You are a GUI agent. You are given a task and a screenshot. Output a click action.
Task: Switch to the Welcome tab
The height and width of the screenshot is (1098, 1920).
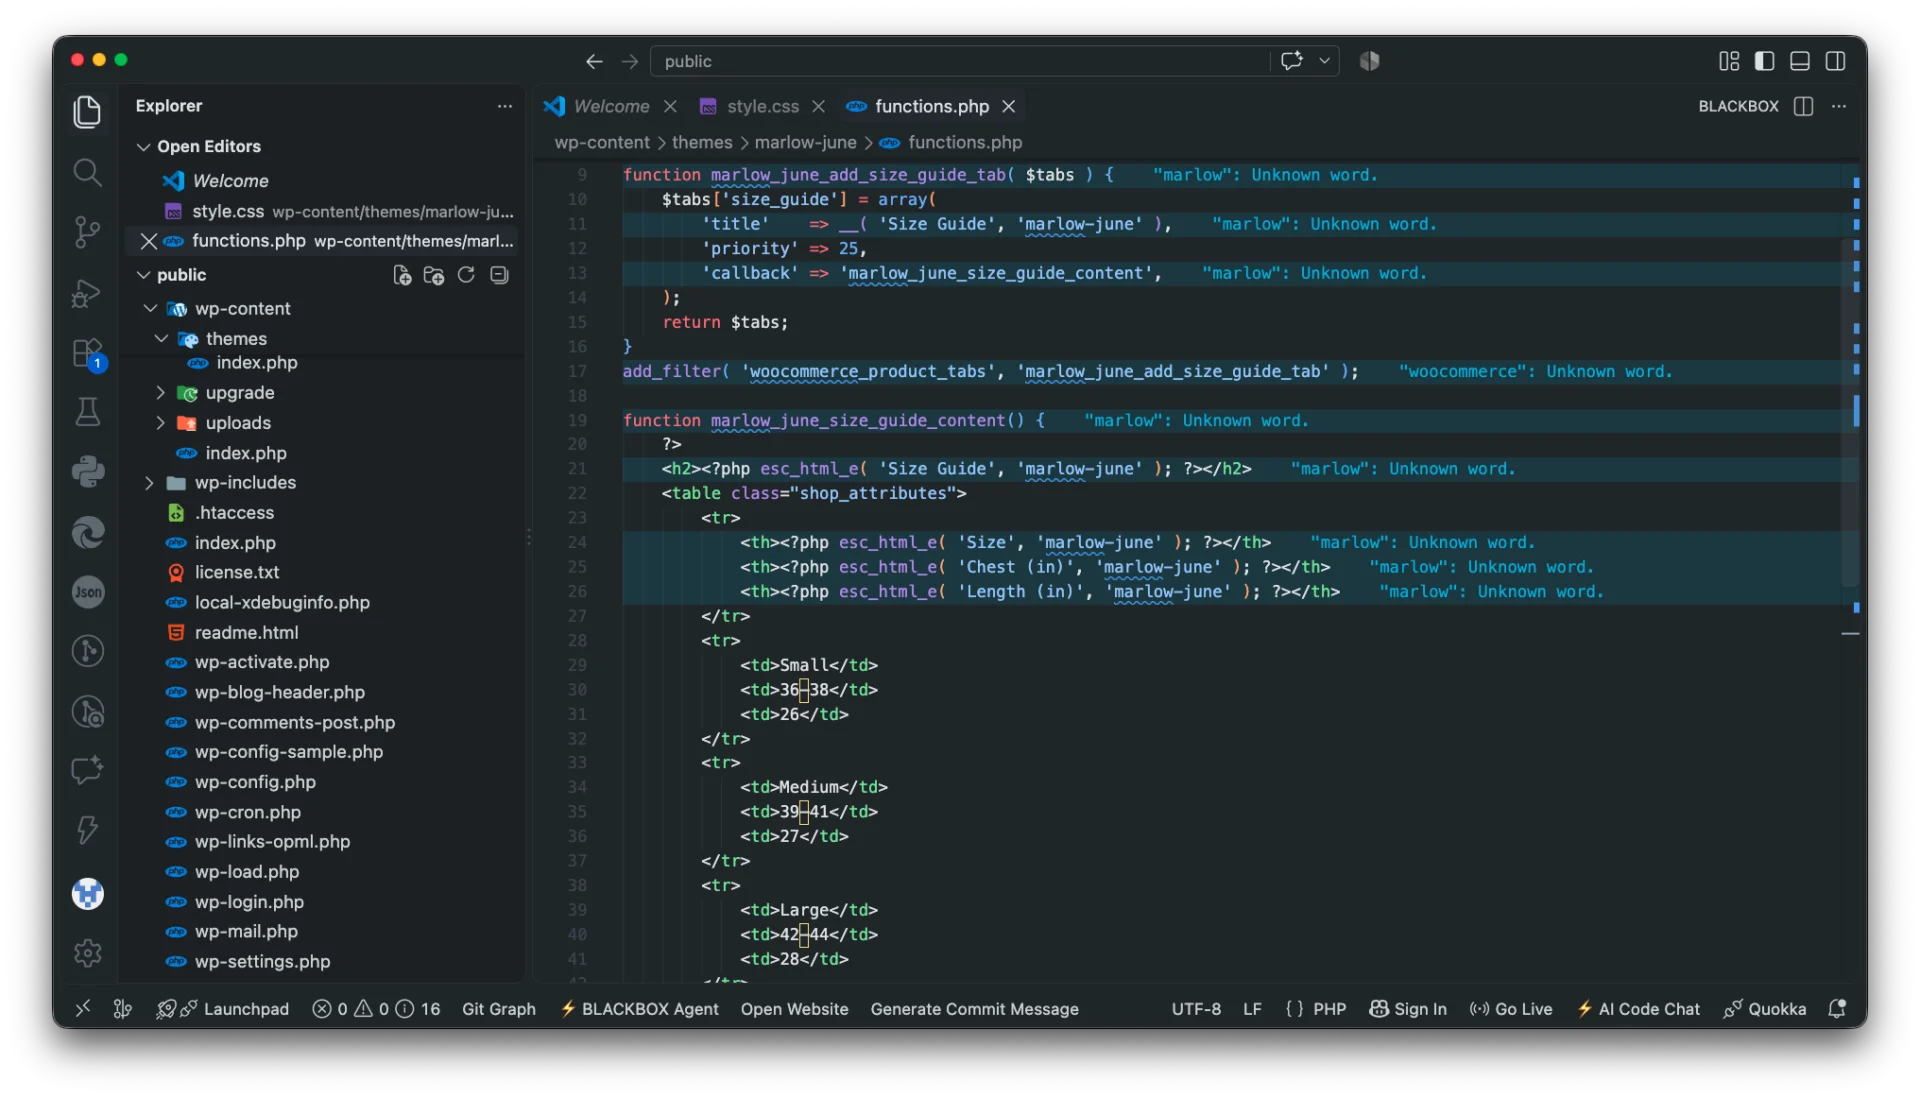pos(611,106)
